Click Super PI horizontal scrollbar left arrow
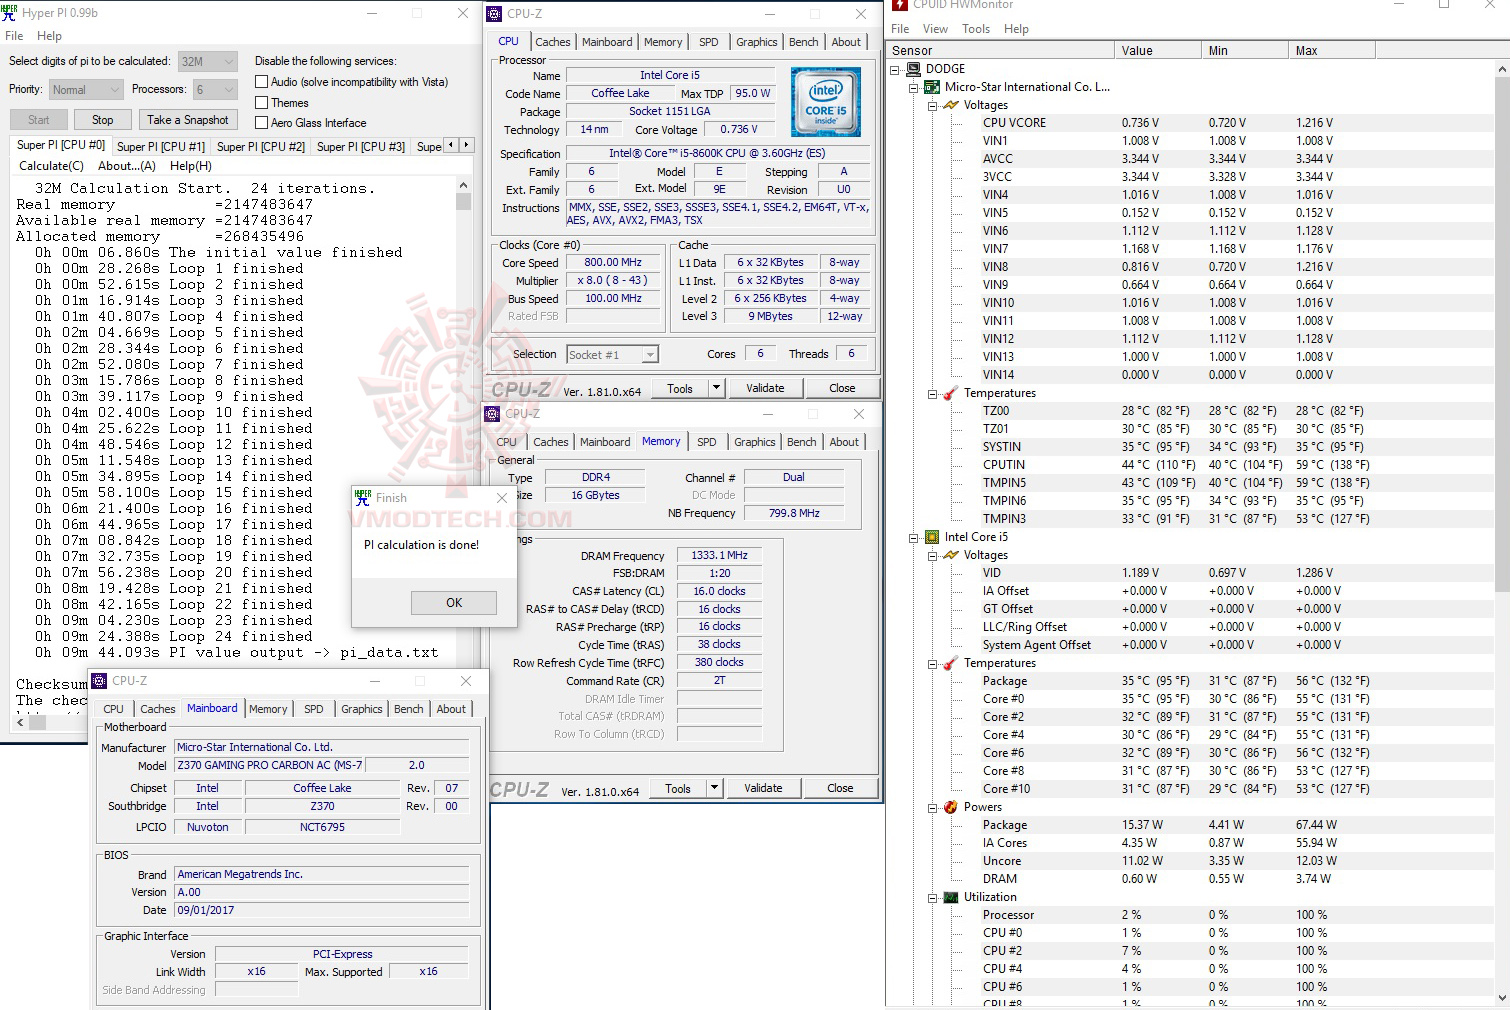 (20, 721)
